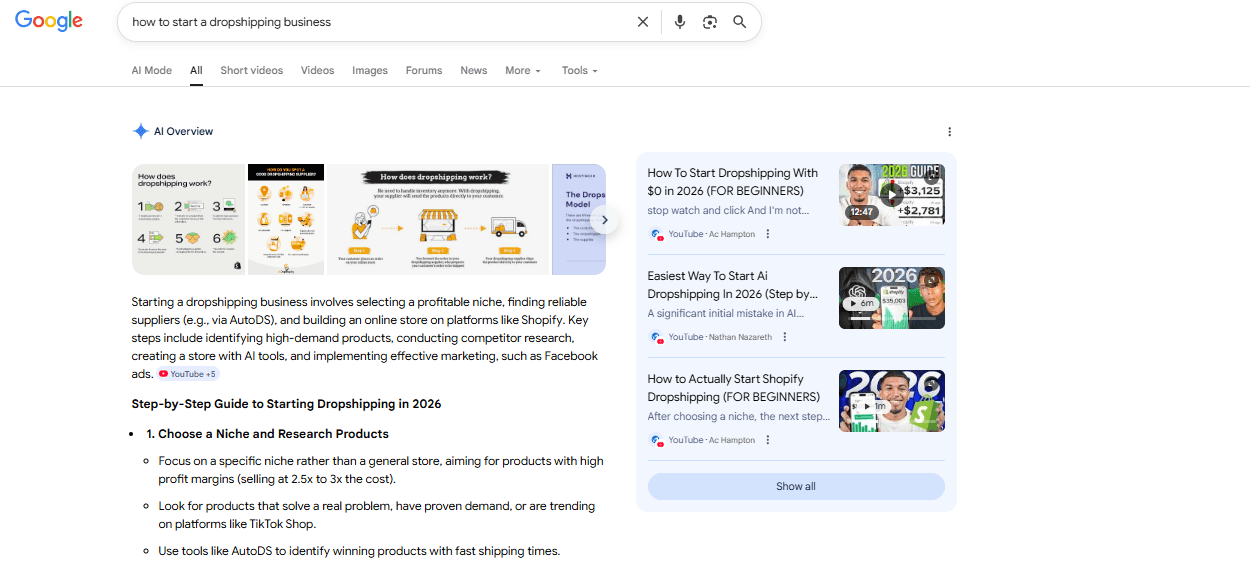Switch to Videos tab
The width and height of the screenshot is (1250, 571).
coord(318,71)
